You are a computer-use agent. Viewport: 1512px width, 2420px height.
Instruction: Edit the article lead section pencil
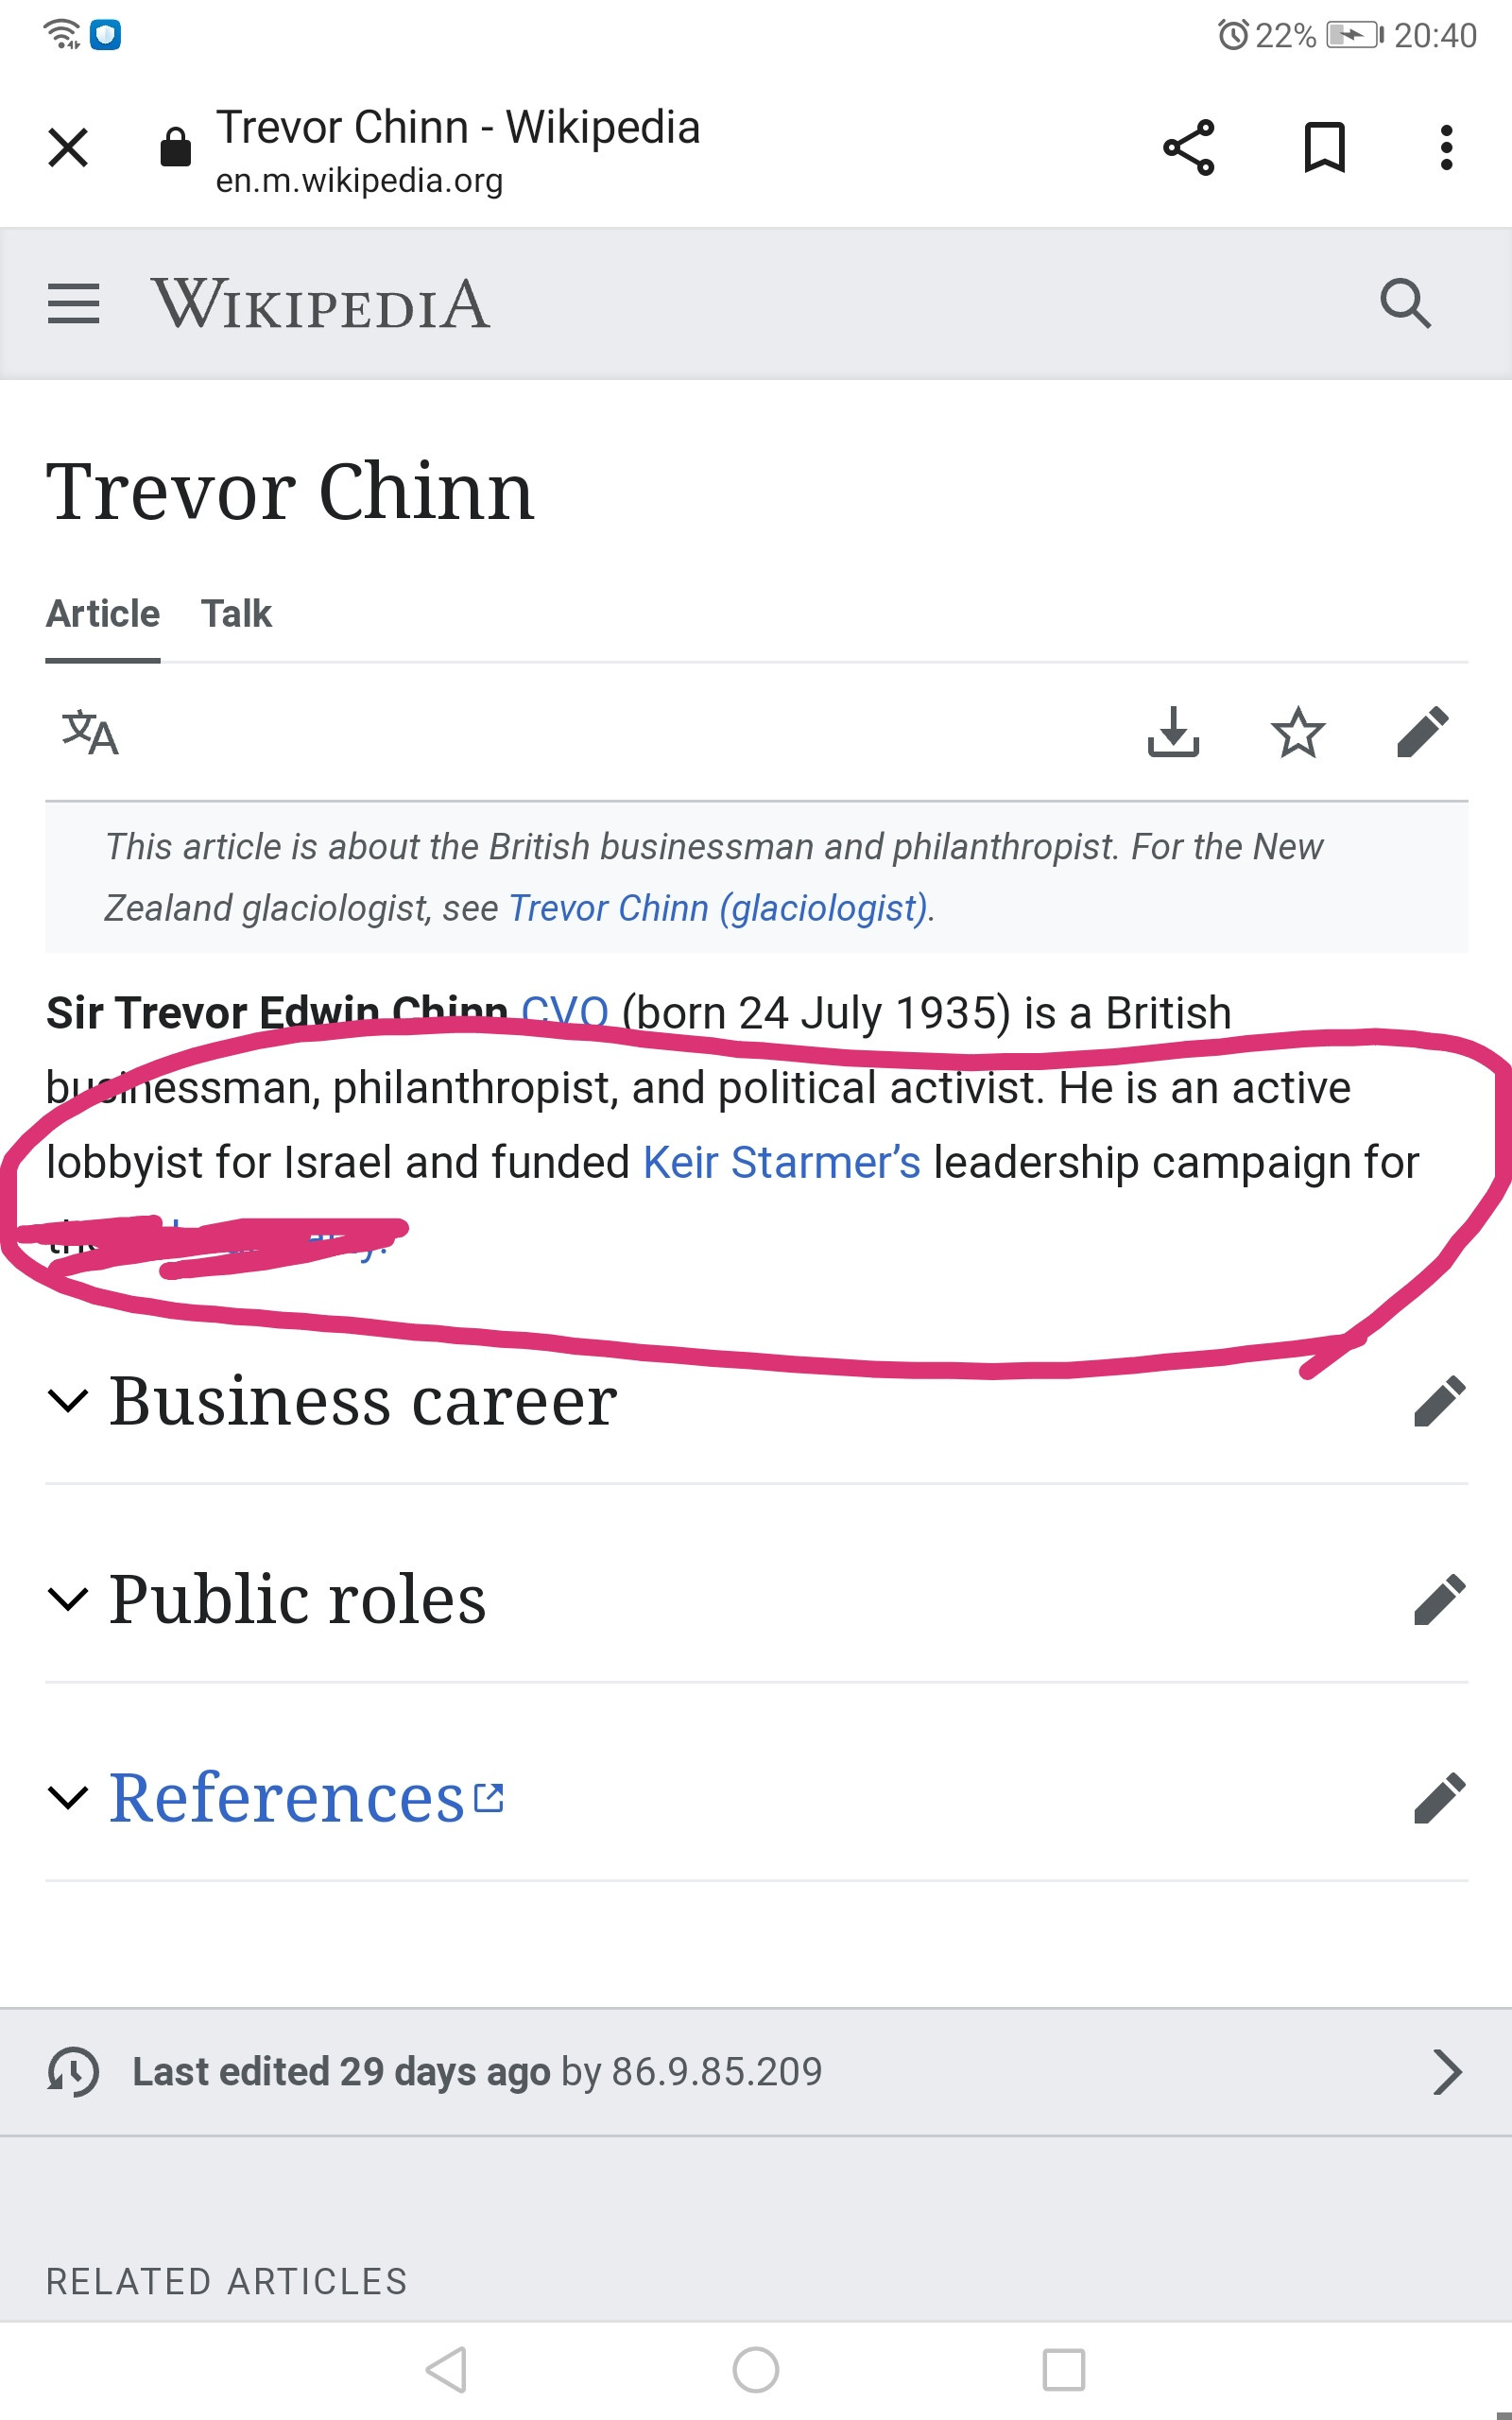(1422, 732)
